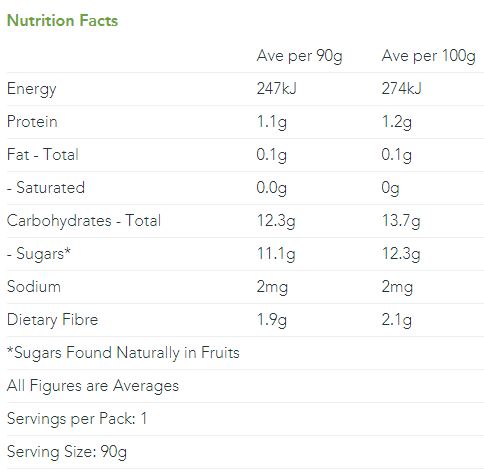Screen dimensions: 484x476
Task: Click the 1.2g protein per 100g value
Action: point(397,122)
